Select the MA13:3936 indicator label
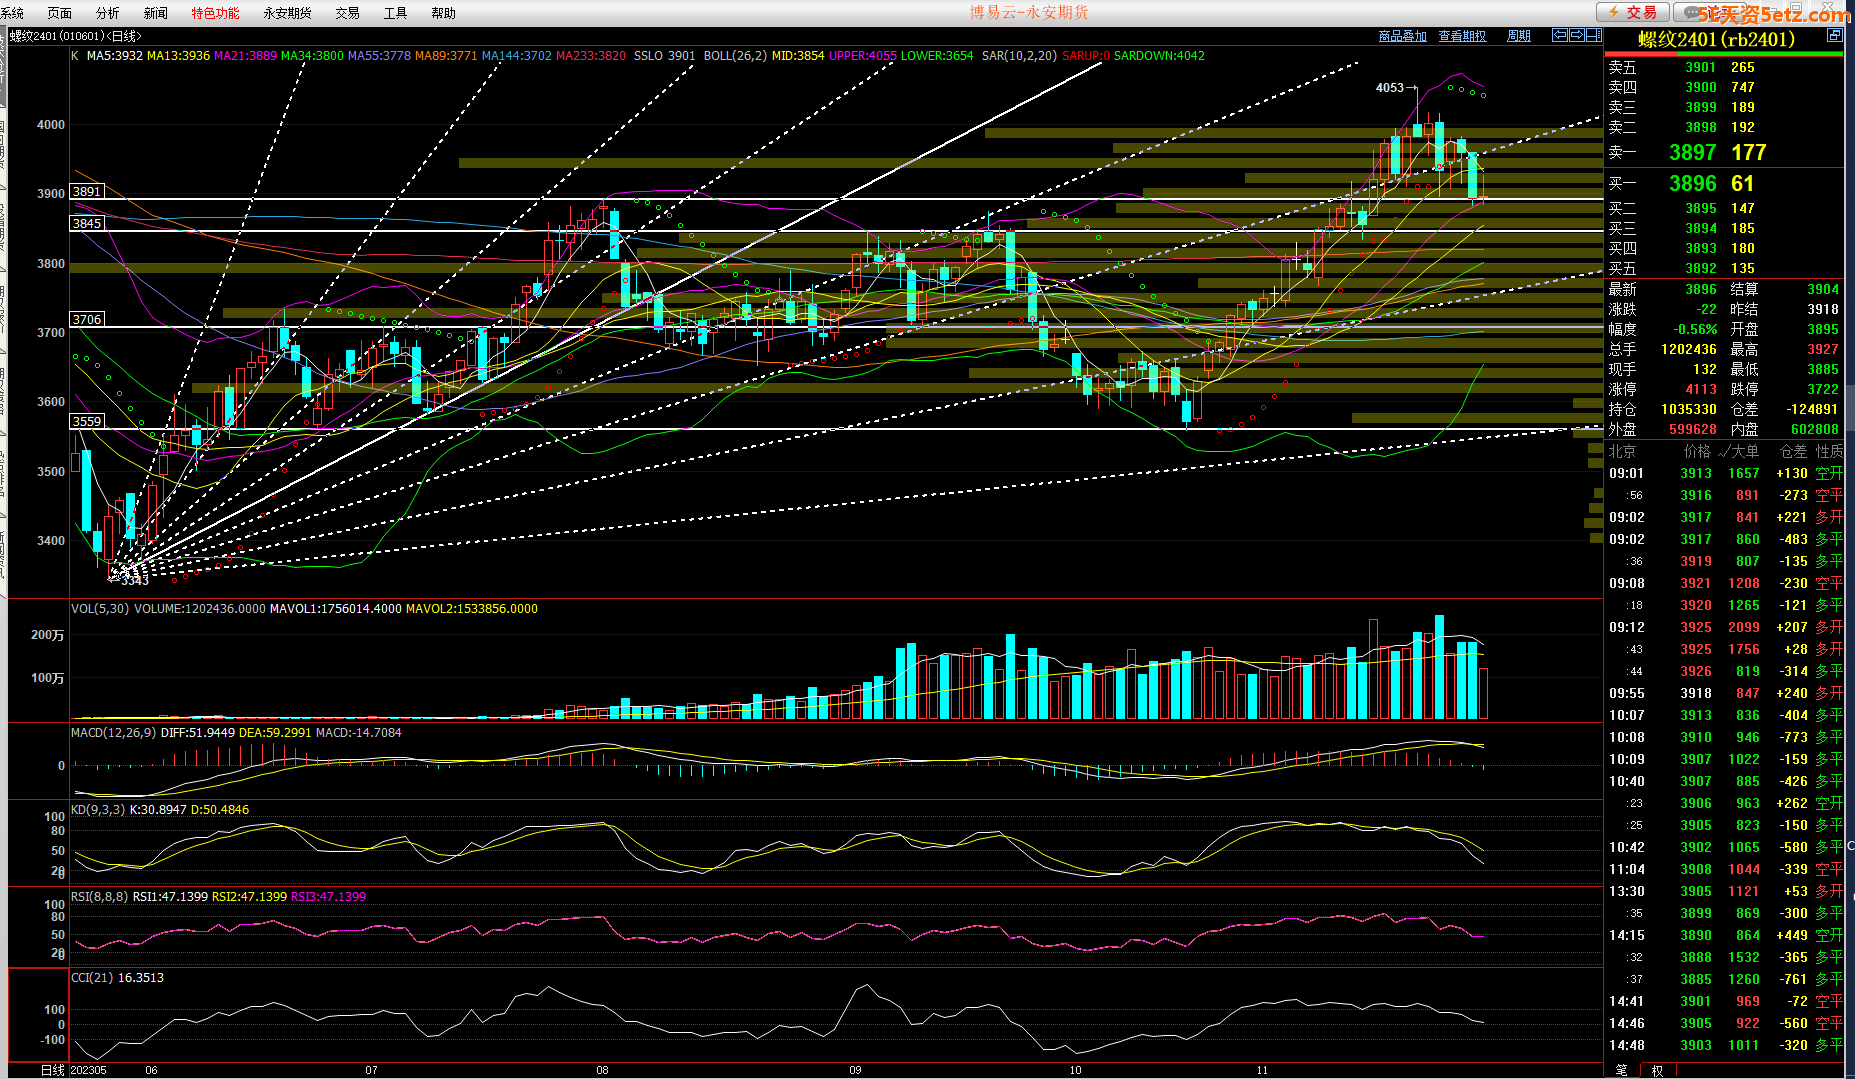 tap(178, 56)
